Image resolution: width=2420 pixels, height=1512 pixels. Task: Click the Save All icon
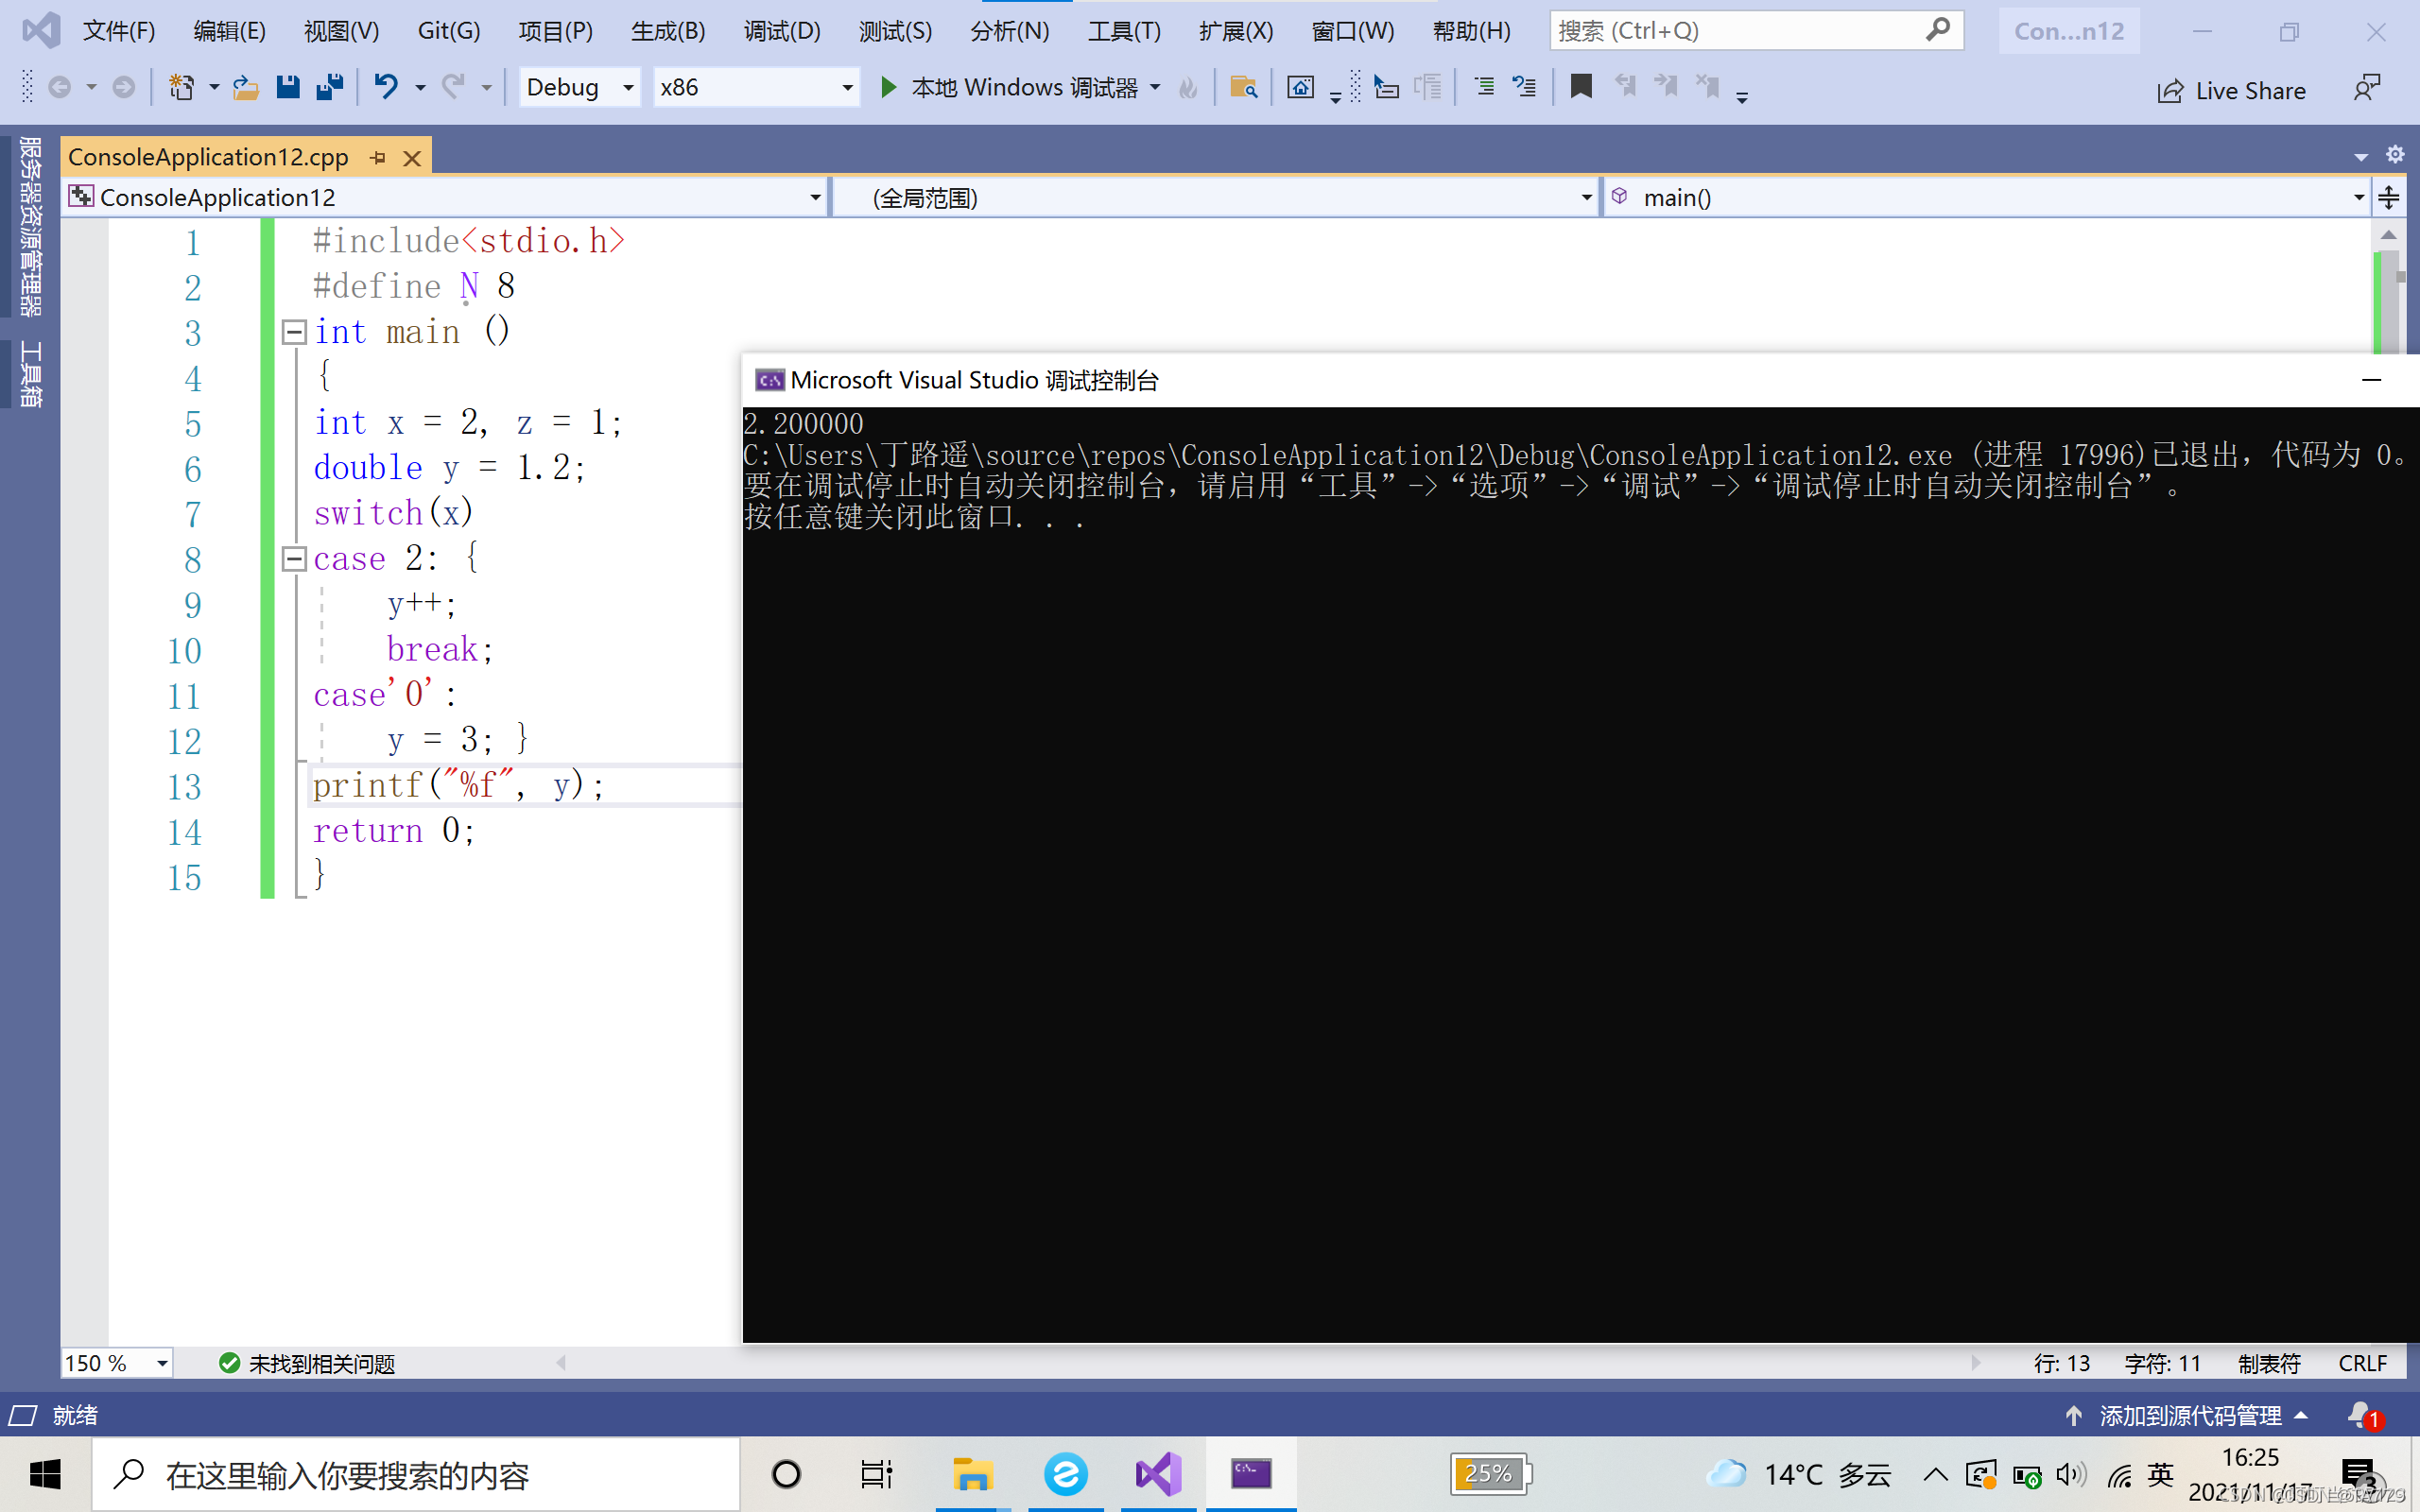click(330, 88)
